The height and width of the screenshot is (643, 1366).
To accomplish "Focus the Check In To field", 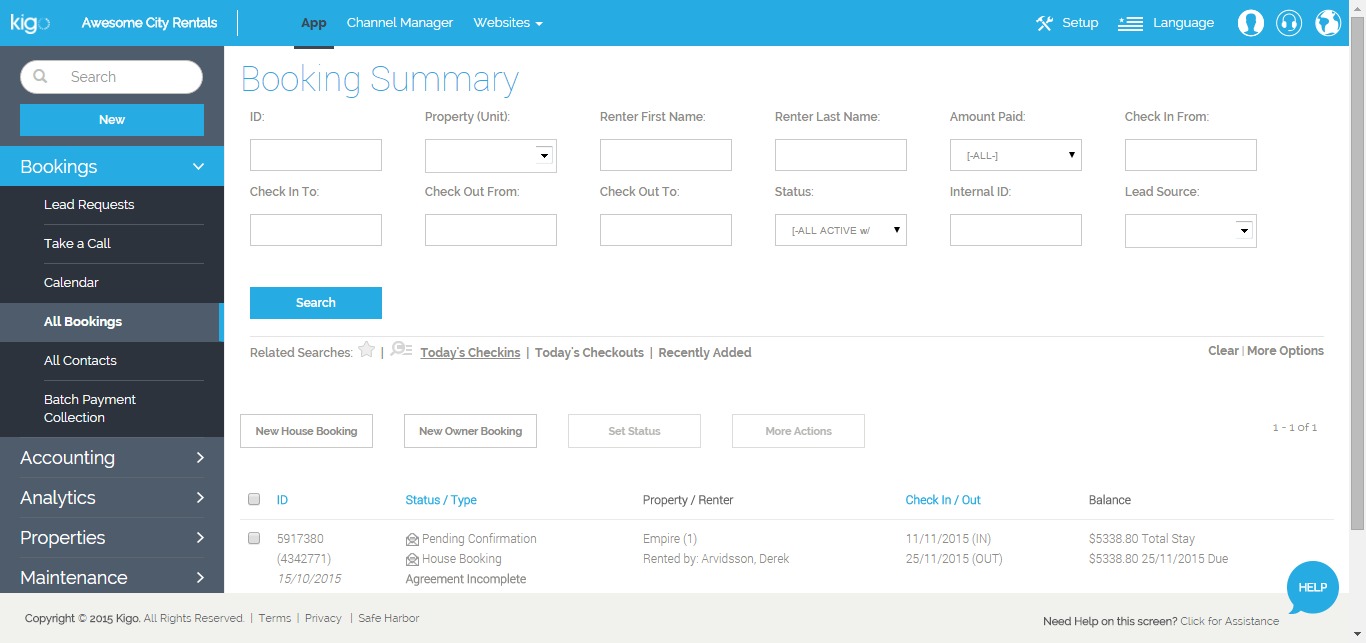I will click(316, 230).
